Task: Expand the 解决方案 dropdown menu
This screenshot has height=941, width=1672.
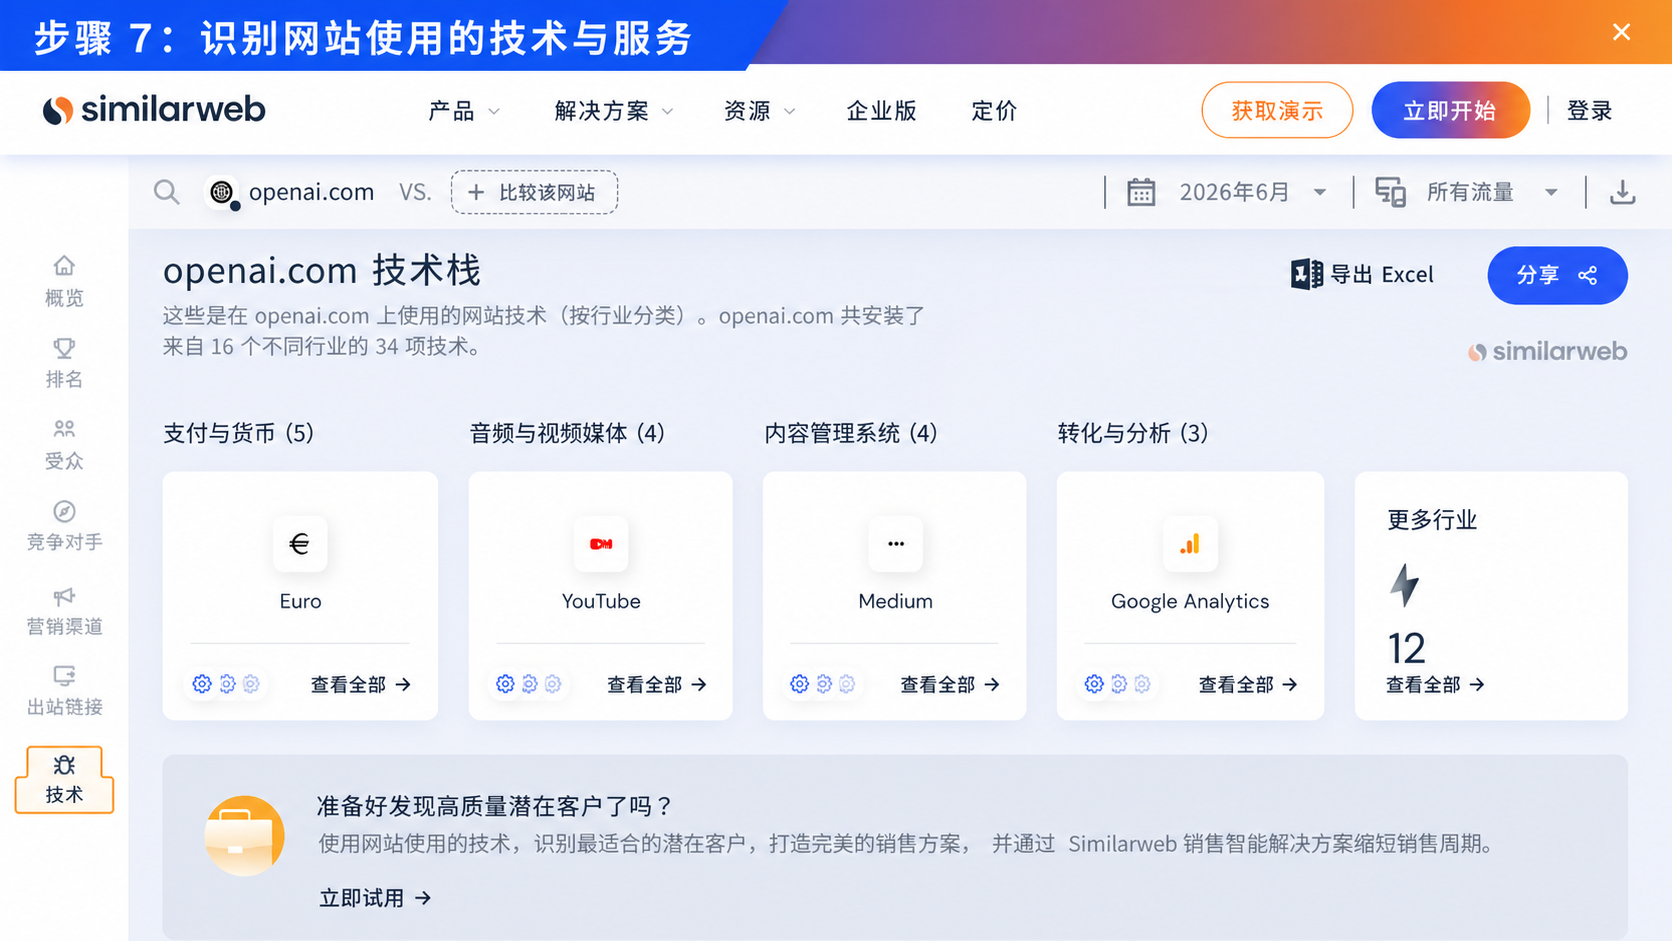Action: point(614,111)
